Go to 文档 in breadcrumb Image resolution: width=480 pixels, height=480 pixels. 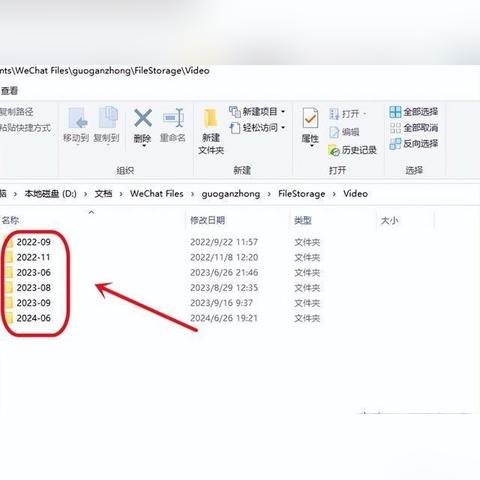[103, 194]
